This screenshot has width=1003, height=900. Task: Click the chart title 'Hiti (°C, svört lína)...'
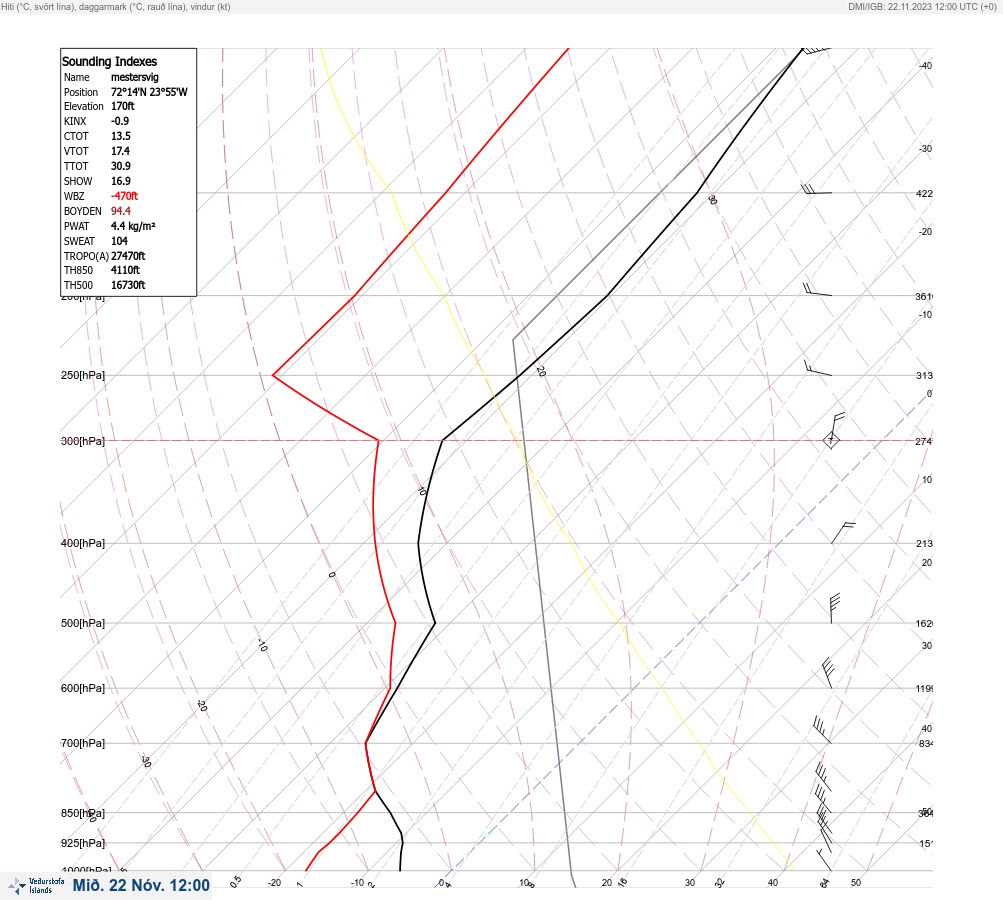116,6
